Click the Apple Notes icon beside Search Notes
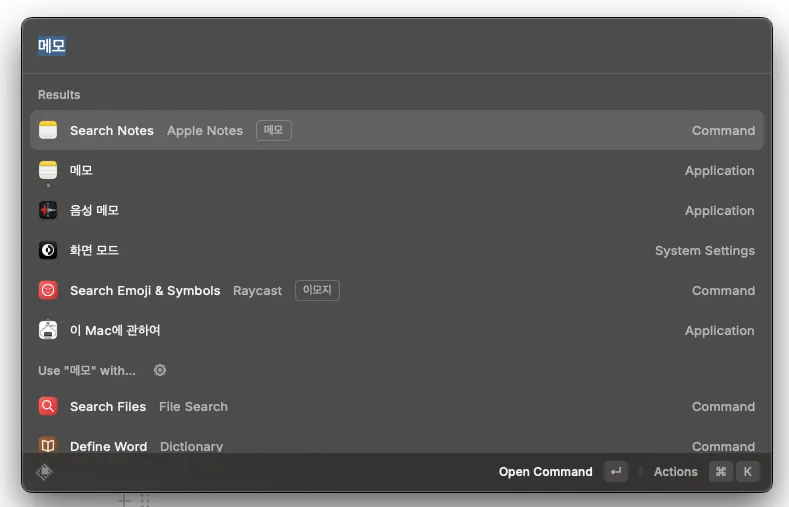 click(48, 130)
